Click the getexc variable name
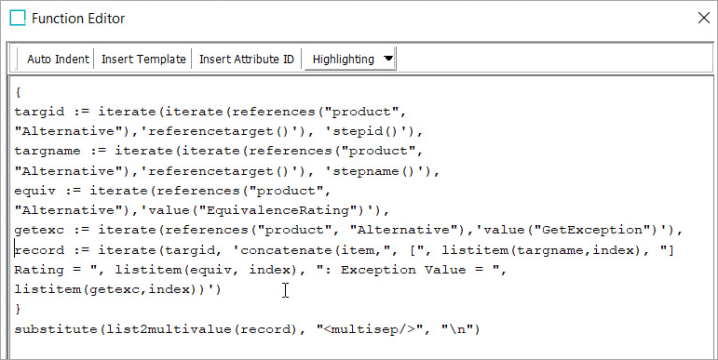The height and width of the screenshot is (360, 718). pyautogui.click(x=39, y=230)
